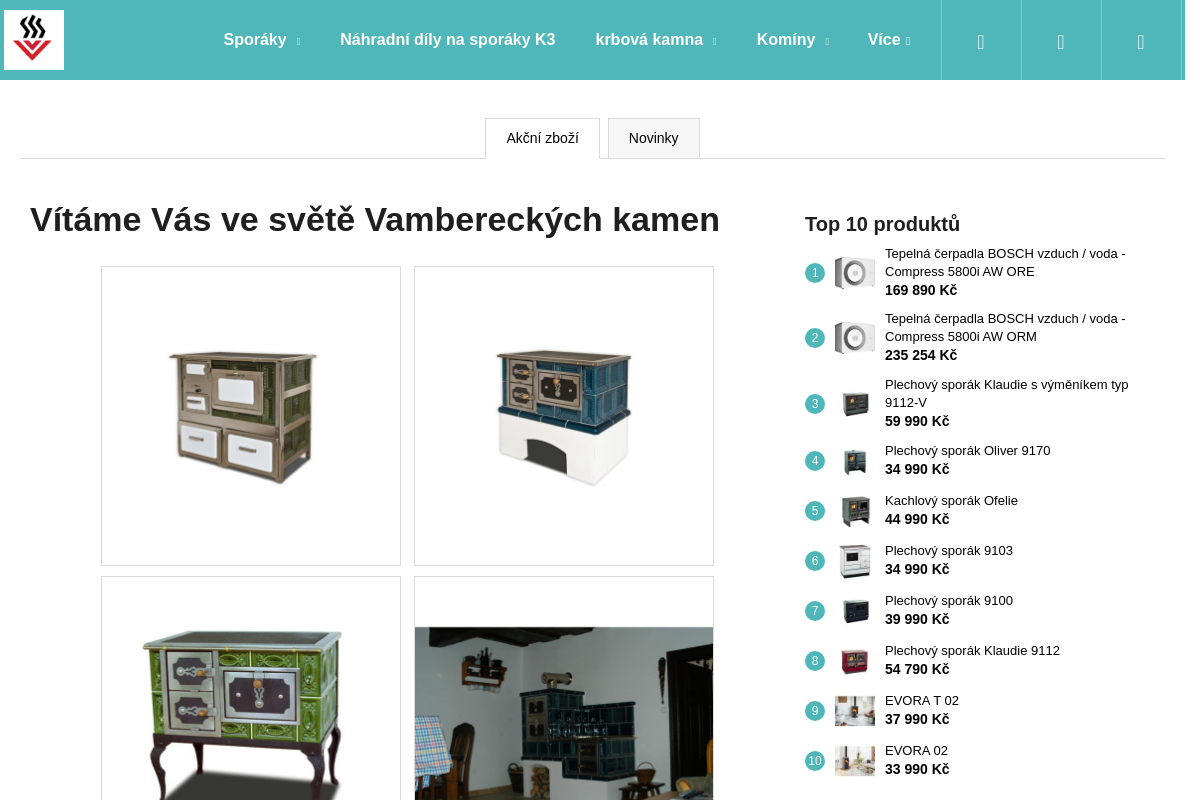1200x800 pixels.
Task: Click the middle unlabeled header icon
Action: [1061, 42]
